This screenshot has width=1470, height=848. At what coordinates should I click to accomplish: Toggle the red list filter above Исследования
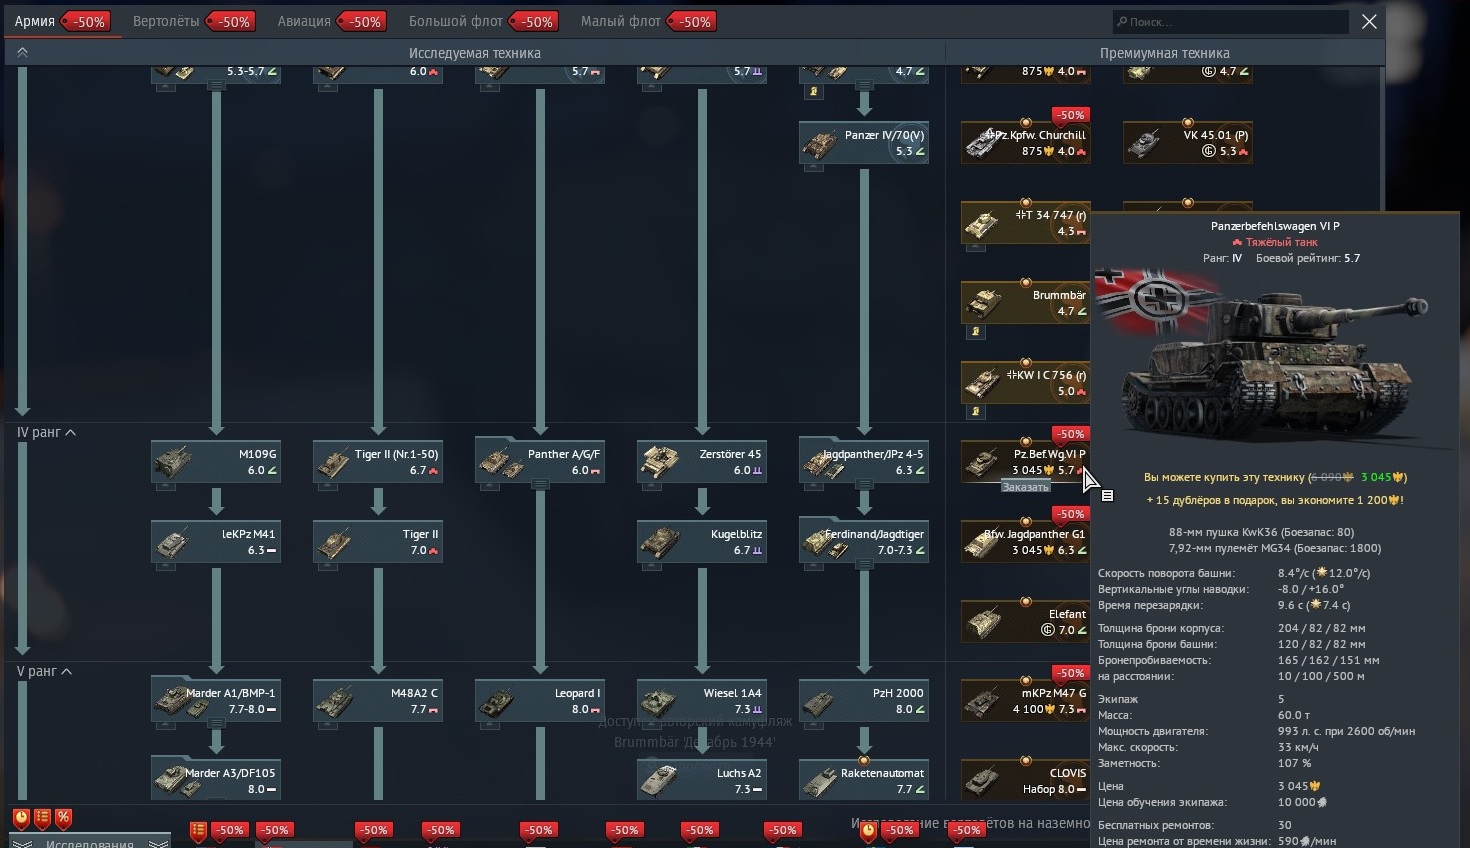coord(42,818)
